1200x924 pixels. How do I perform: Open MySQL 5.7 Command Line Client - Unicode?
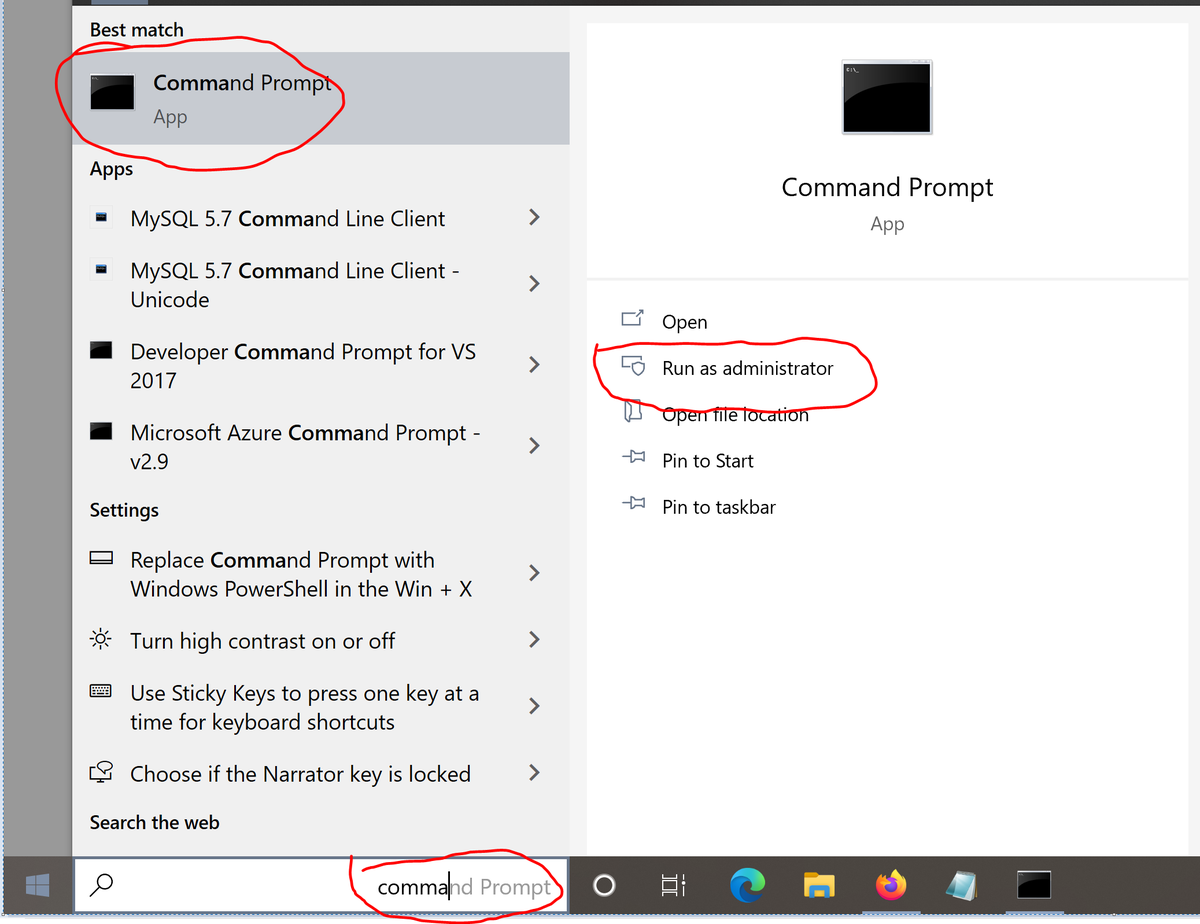coord(295,285)
